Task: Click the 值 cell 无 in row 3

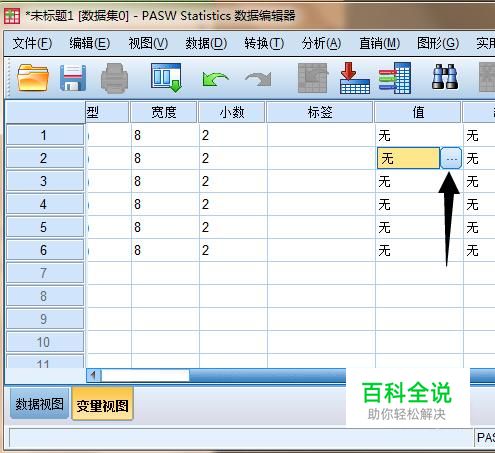Action: point(419,181)
